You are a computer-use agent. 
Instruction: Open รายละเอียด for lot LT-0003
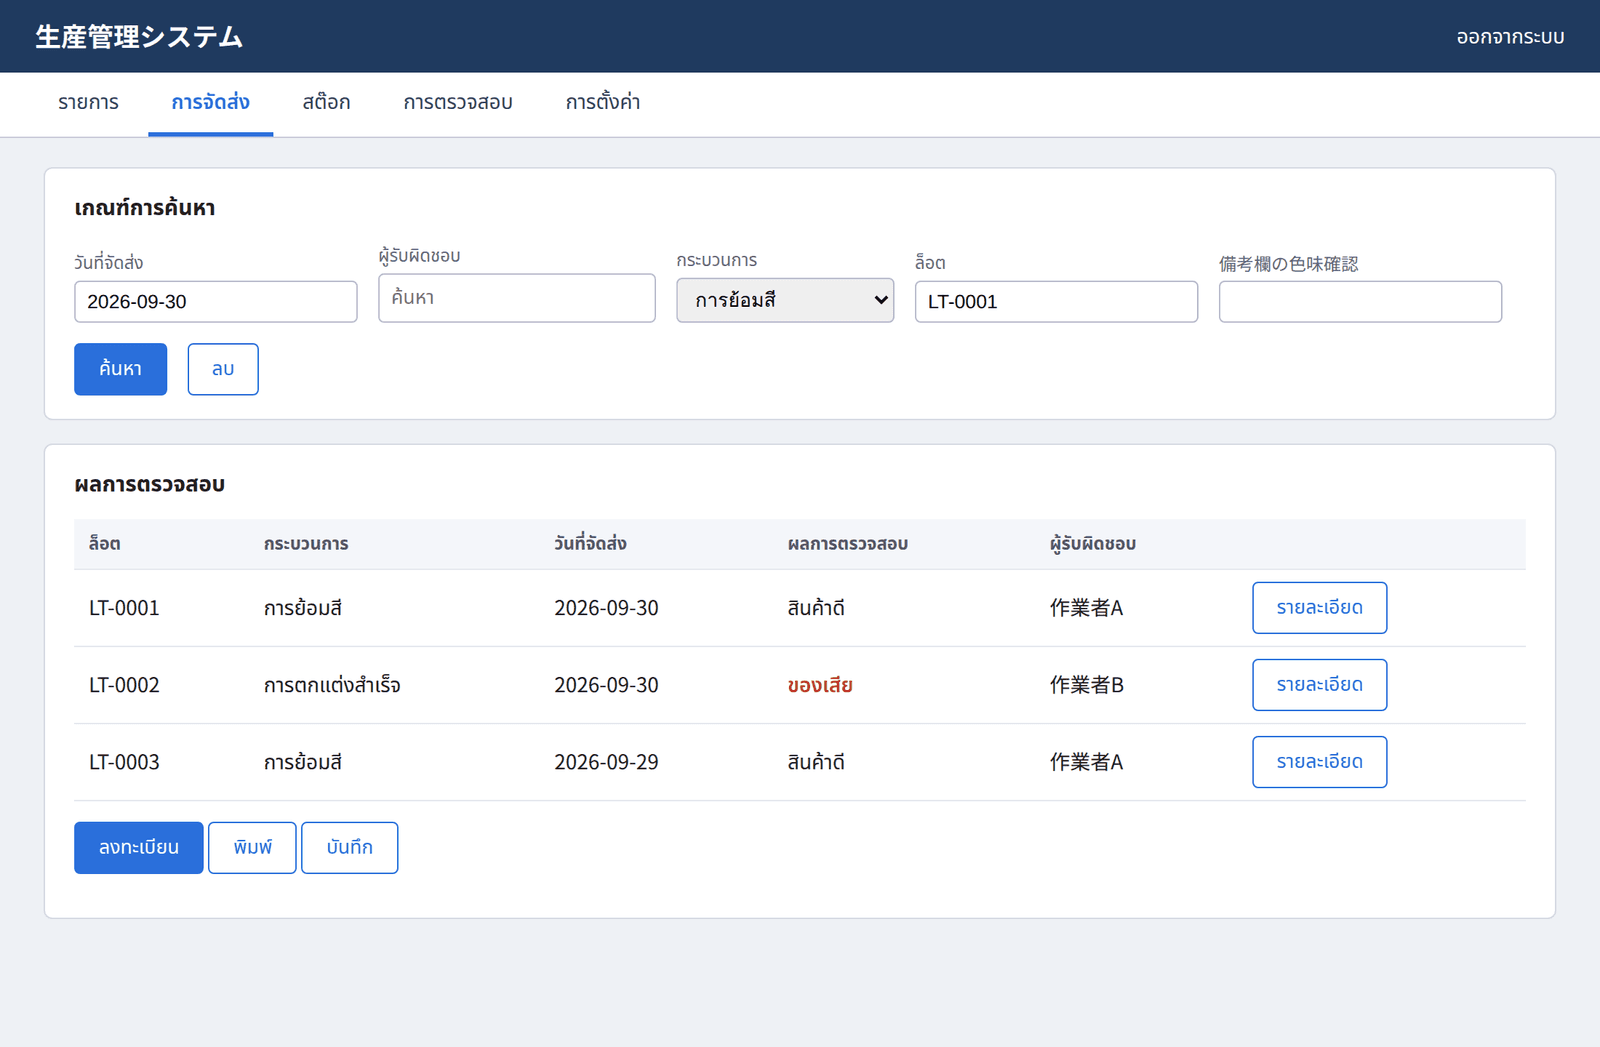pyautogui.click(x=1319, y=762)
